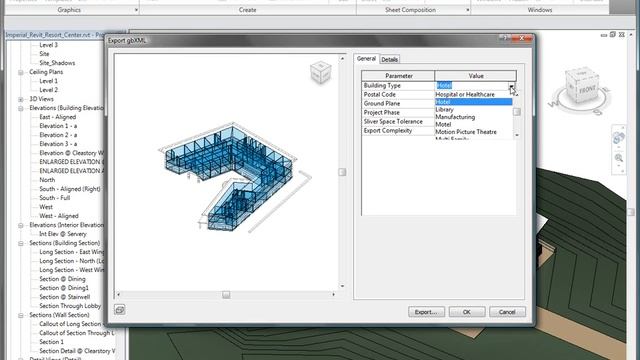Screen dimensions: 640x360
Task: Collapse Sections (Building Section) node
Action: (x=20, y=243)
